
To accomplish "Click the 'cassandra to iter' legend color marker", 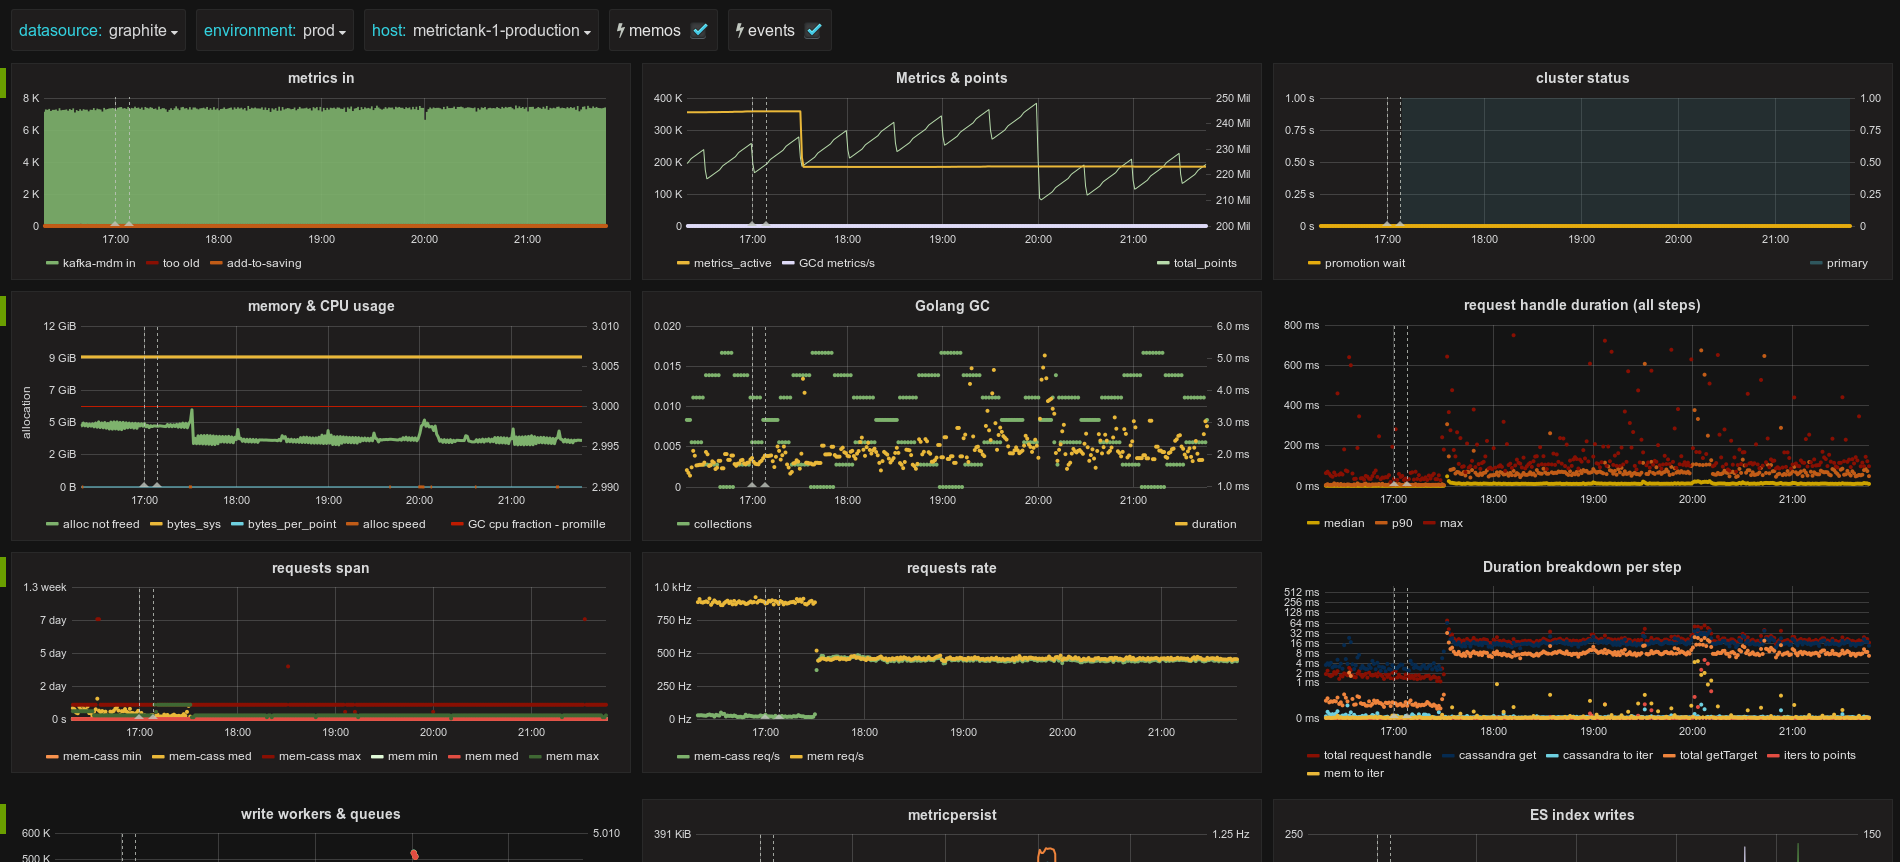I will click(1552, 755).
